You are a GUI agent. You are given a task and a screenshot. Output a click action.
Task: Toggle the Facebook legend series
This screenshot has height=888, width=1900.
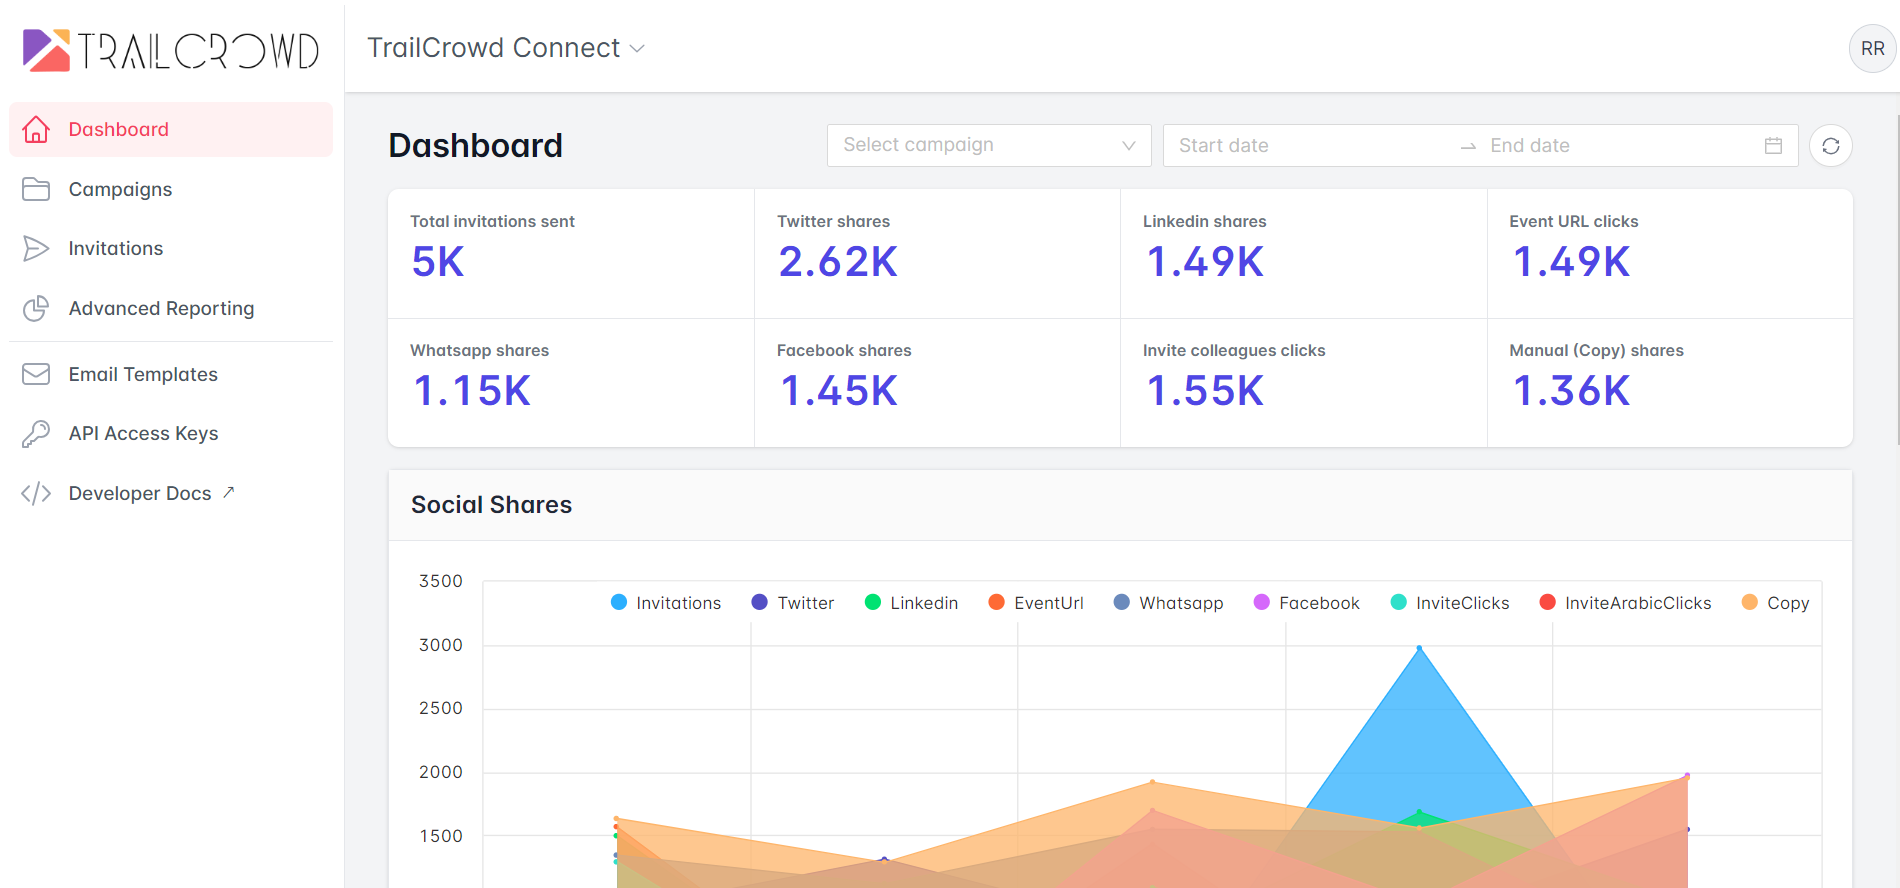[x=1307, y=603]
